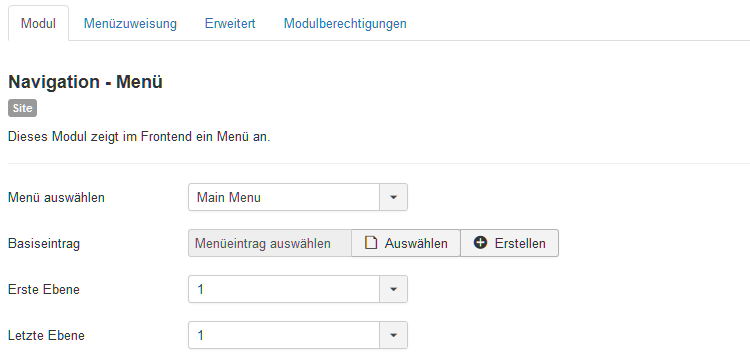Click the Menüeintrag auswählen field
The width and height of the screenshot is (750, 360).
point(270,243)
